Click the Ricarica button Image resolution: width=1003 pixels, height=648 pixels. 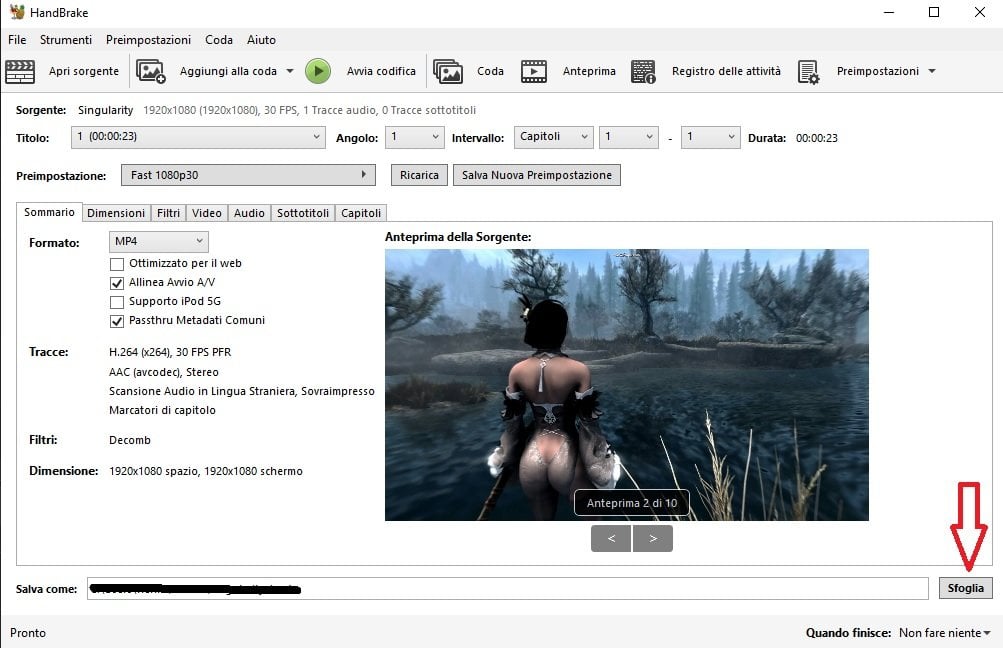point(419,175)
